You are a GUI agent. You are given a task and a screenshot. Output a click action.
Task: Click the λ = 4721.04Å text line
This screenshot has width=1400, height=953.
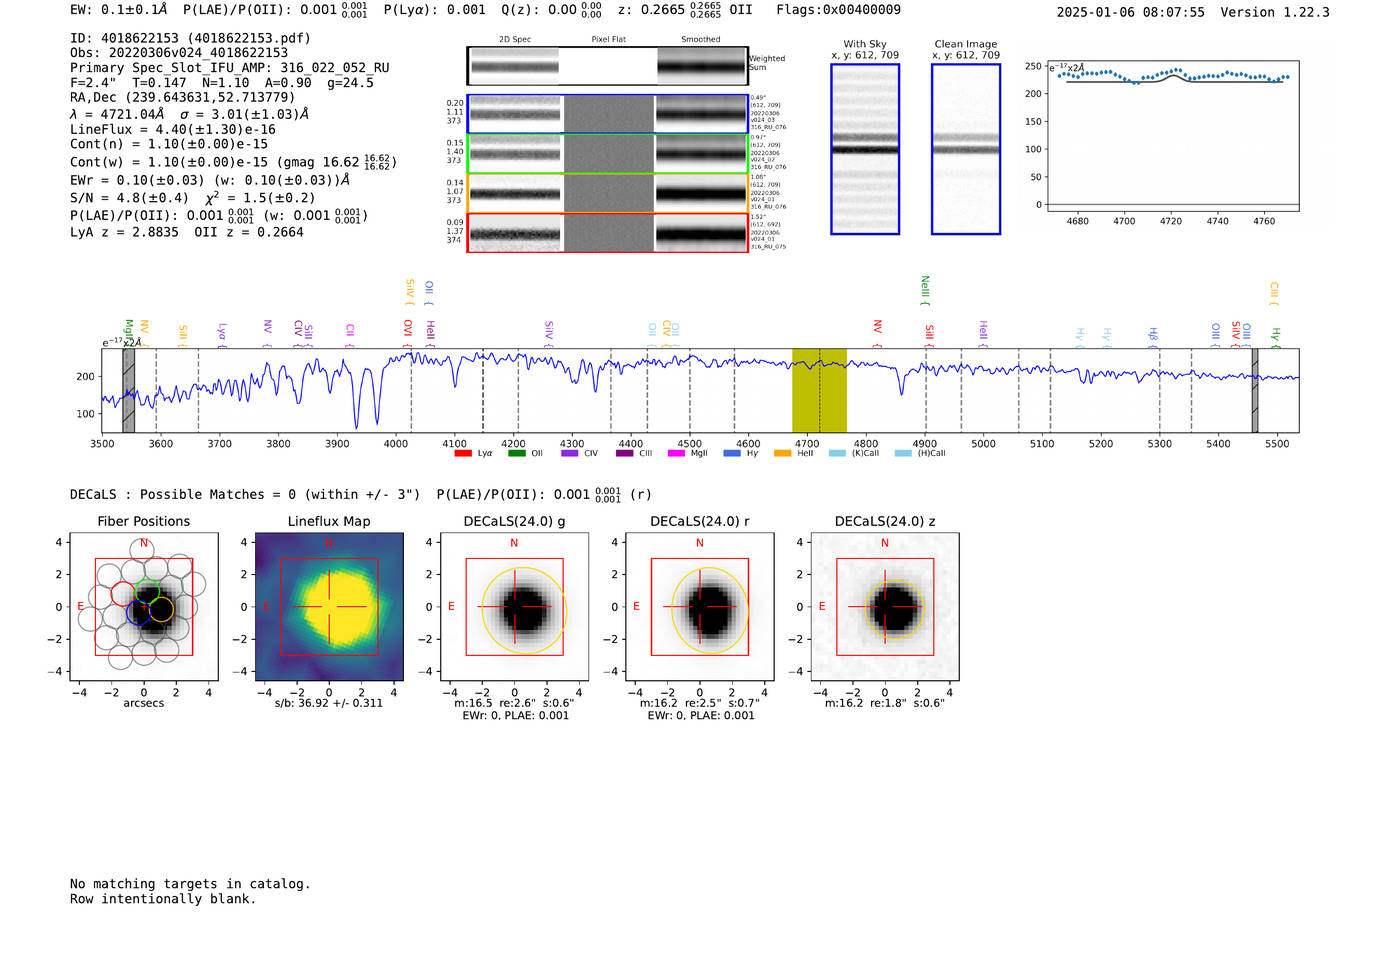click(x=190, y=114)
